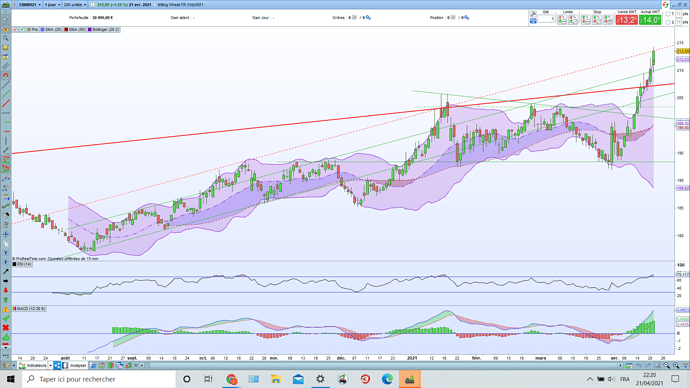
Task: Click the MACD (12 26 9) panel label
Action: (29, 309)
